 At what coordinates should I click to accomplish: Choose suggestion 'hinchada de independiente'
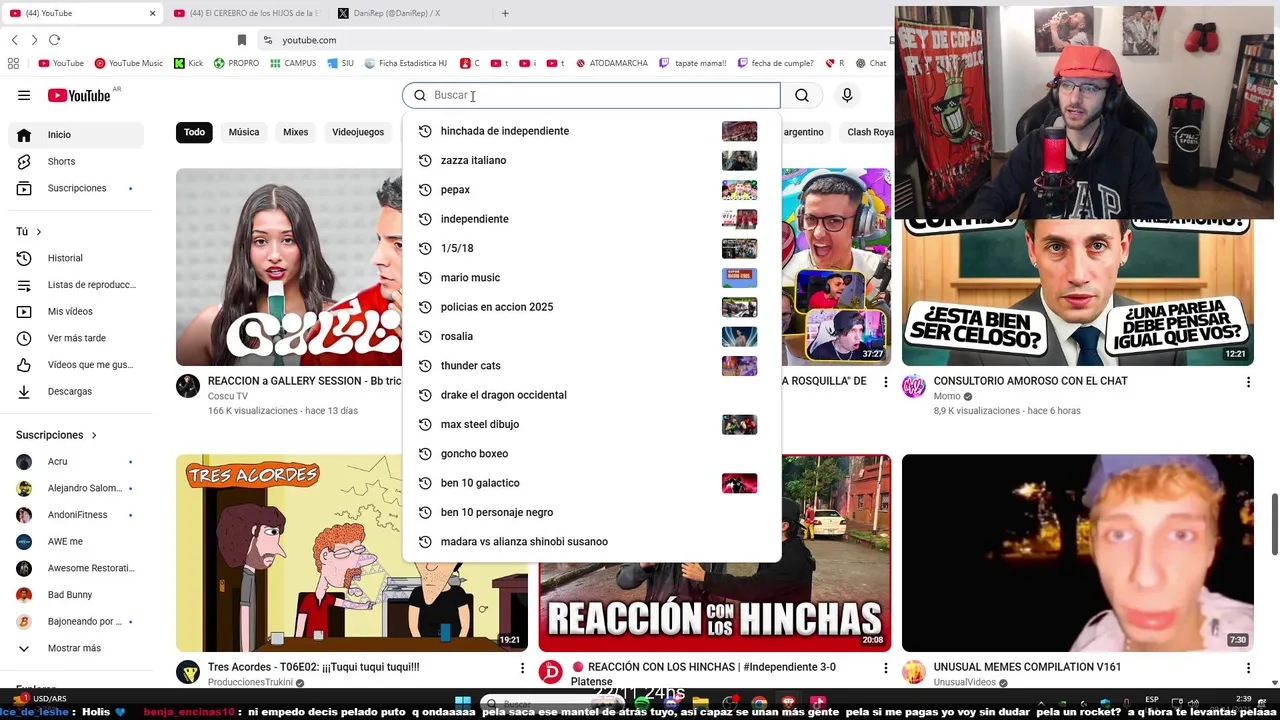591,131
